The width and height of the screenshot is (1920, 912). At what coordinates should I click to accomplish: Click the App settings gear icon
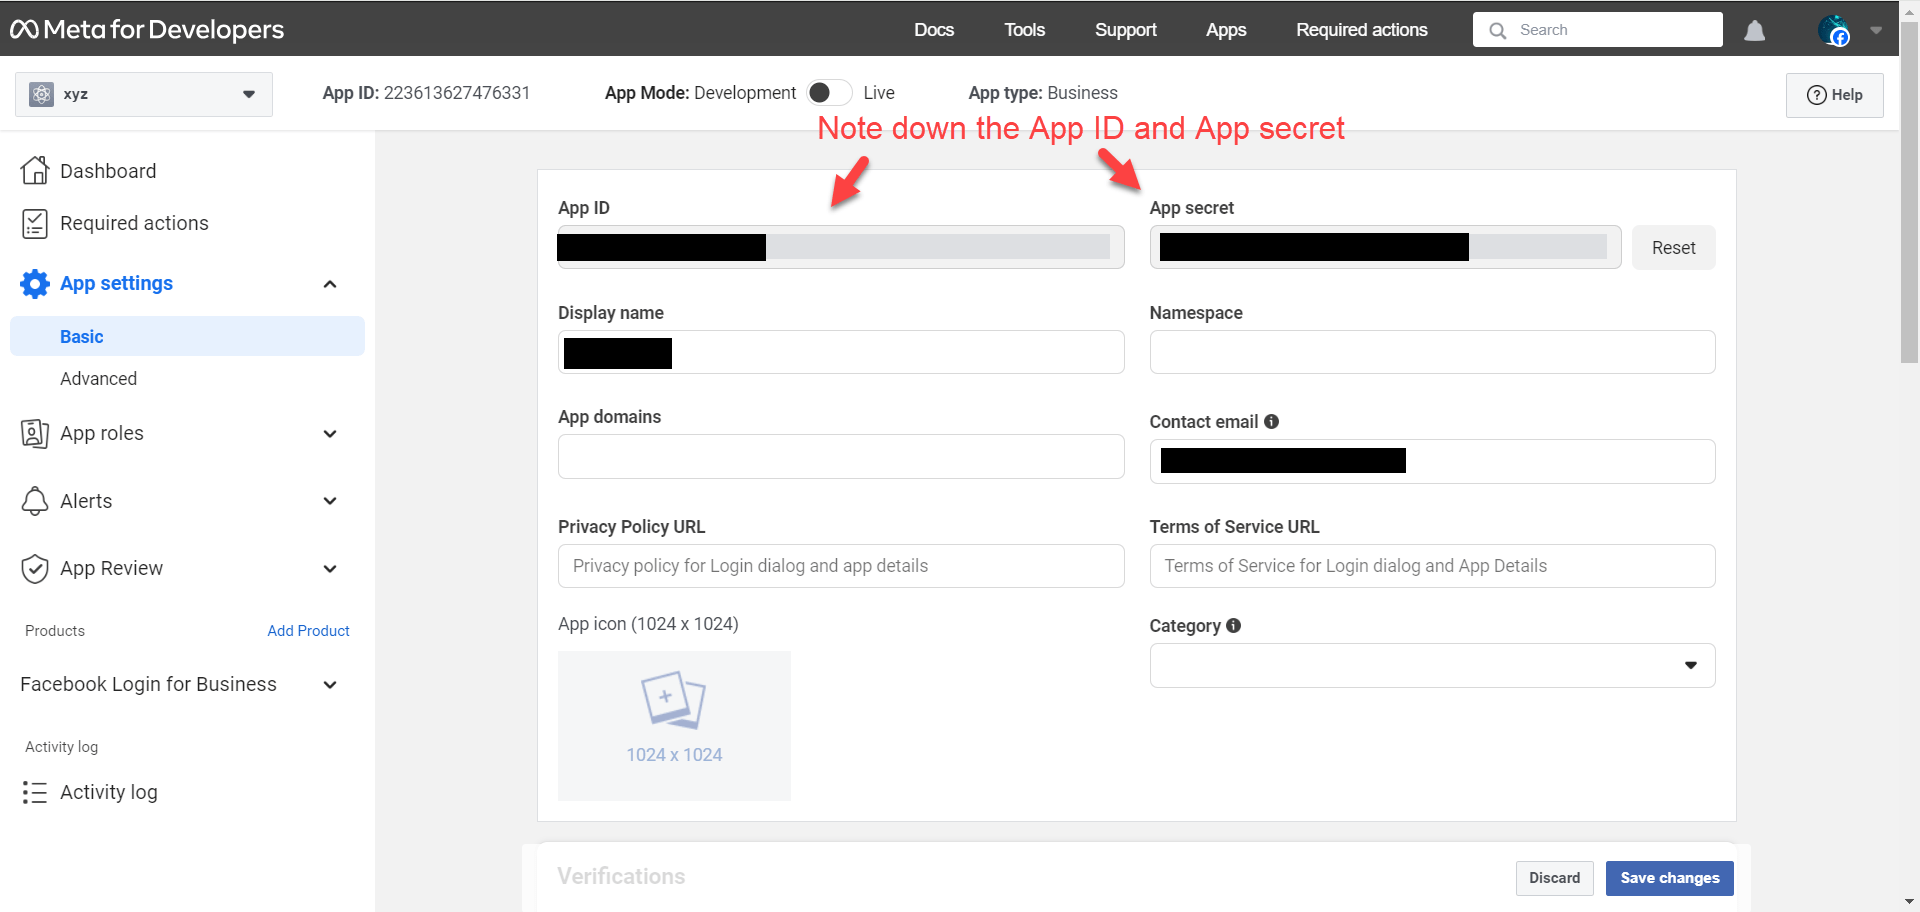35,284
